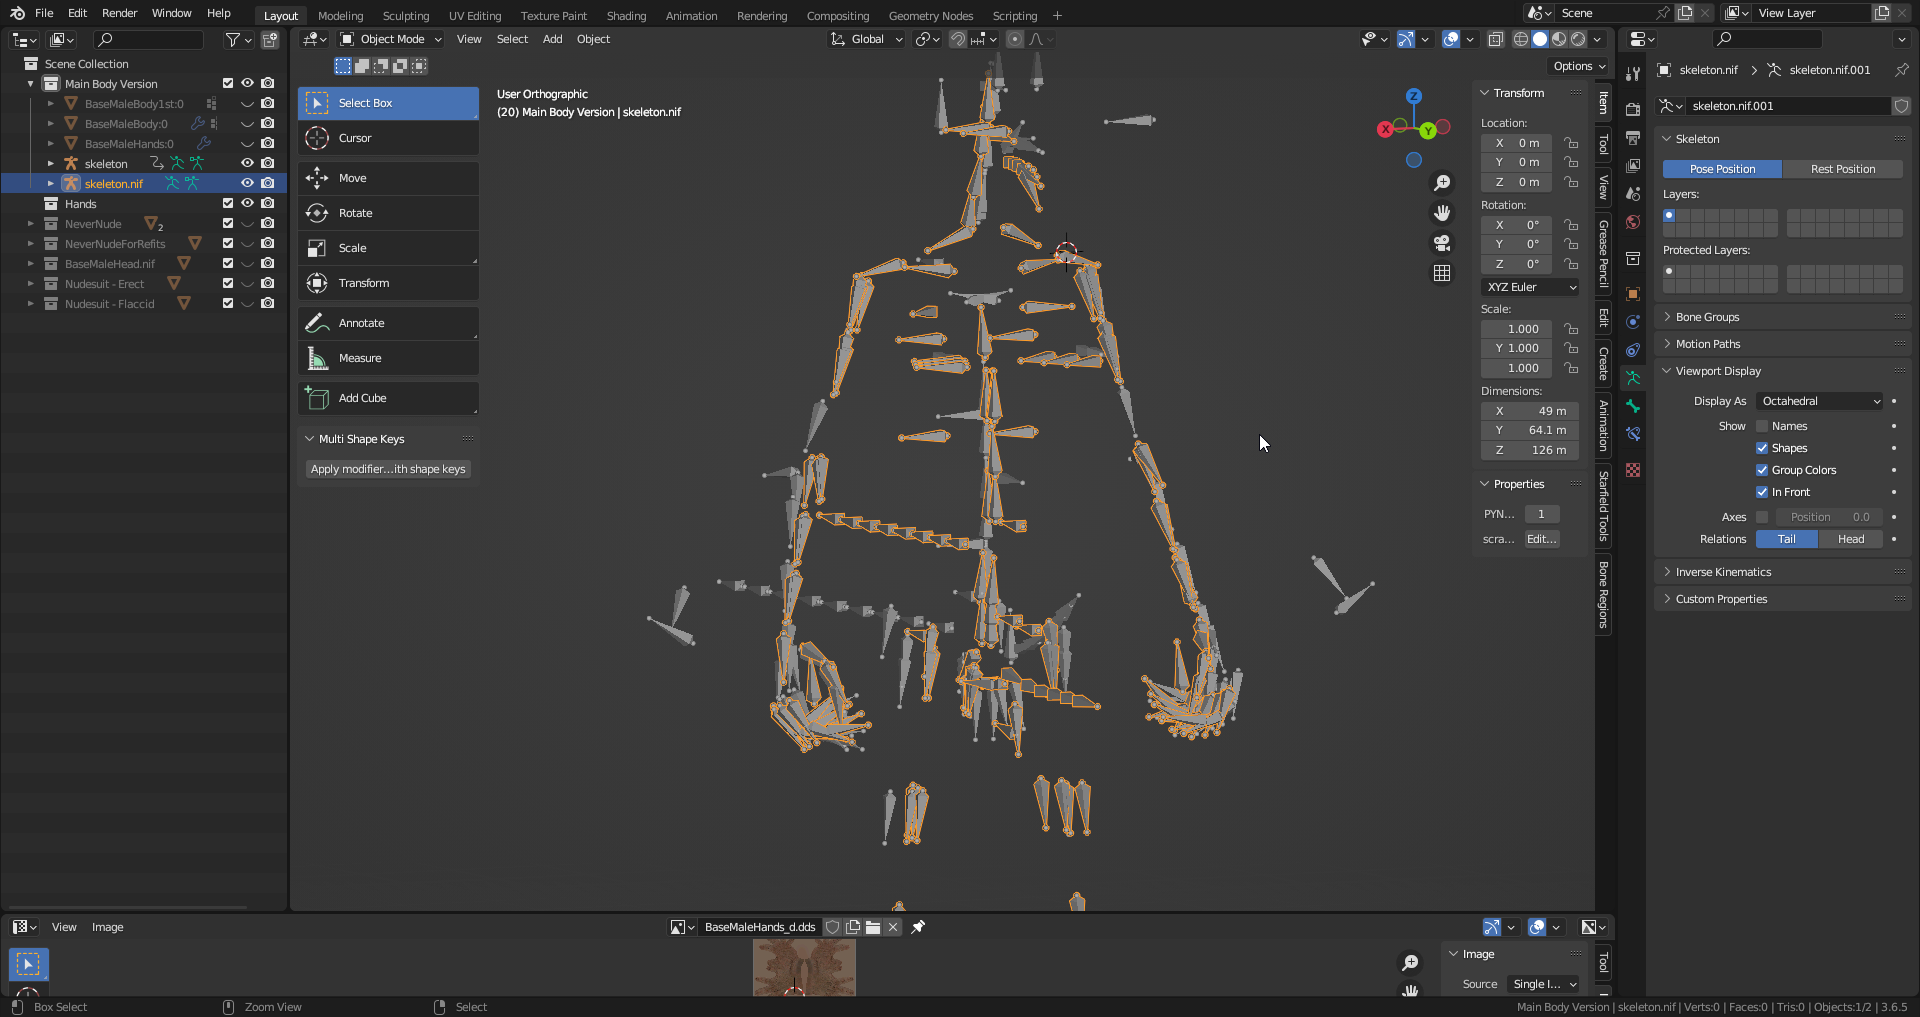Expand the Bone Groups section
This screenshot has height=1017, width=1920.
1707,317
